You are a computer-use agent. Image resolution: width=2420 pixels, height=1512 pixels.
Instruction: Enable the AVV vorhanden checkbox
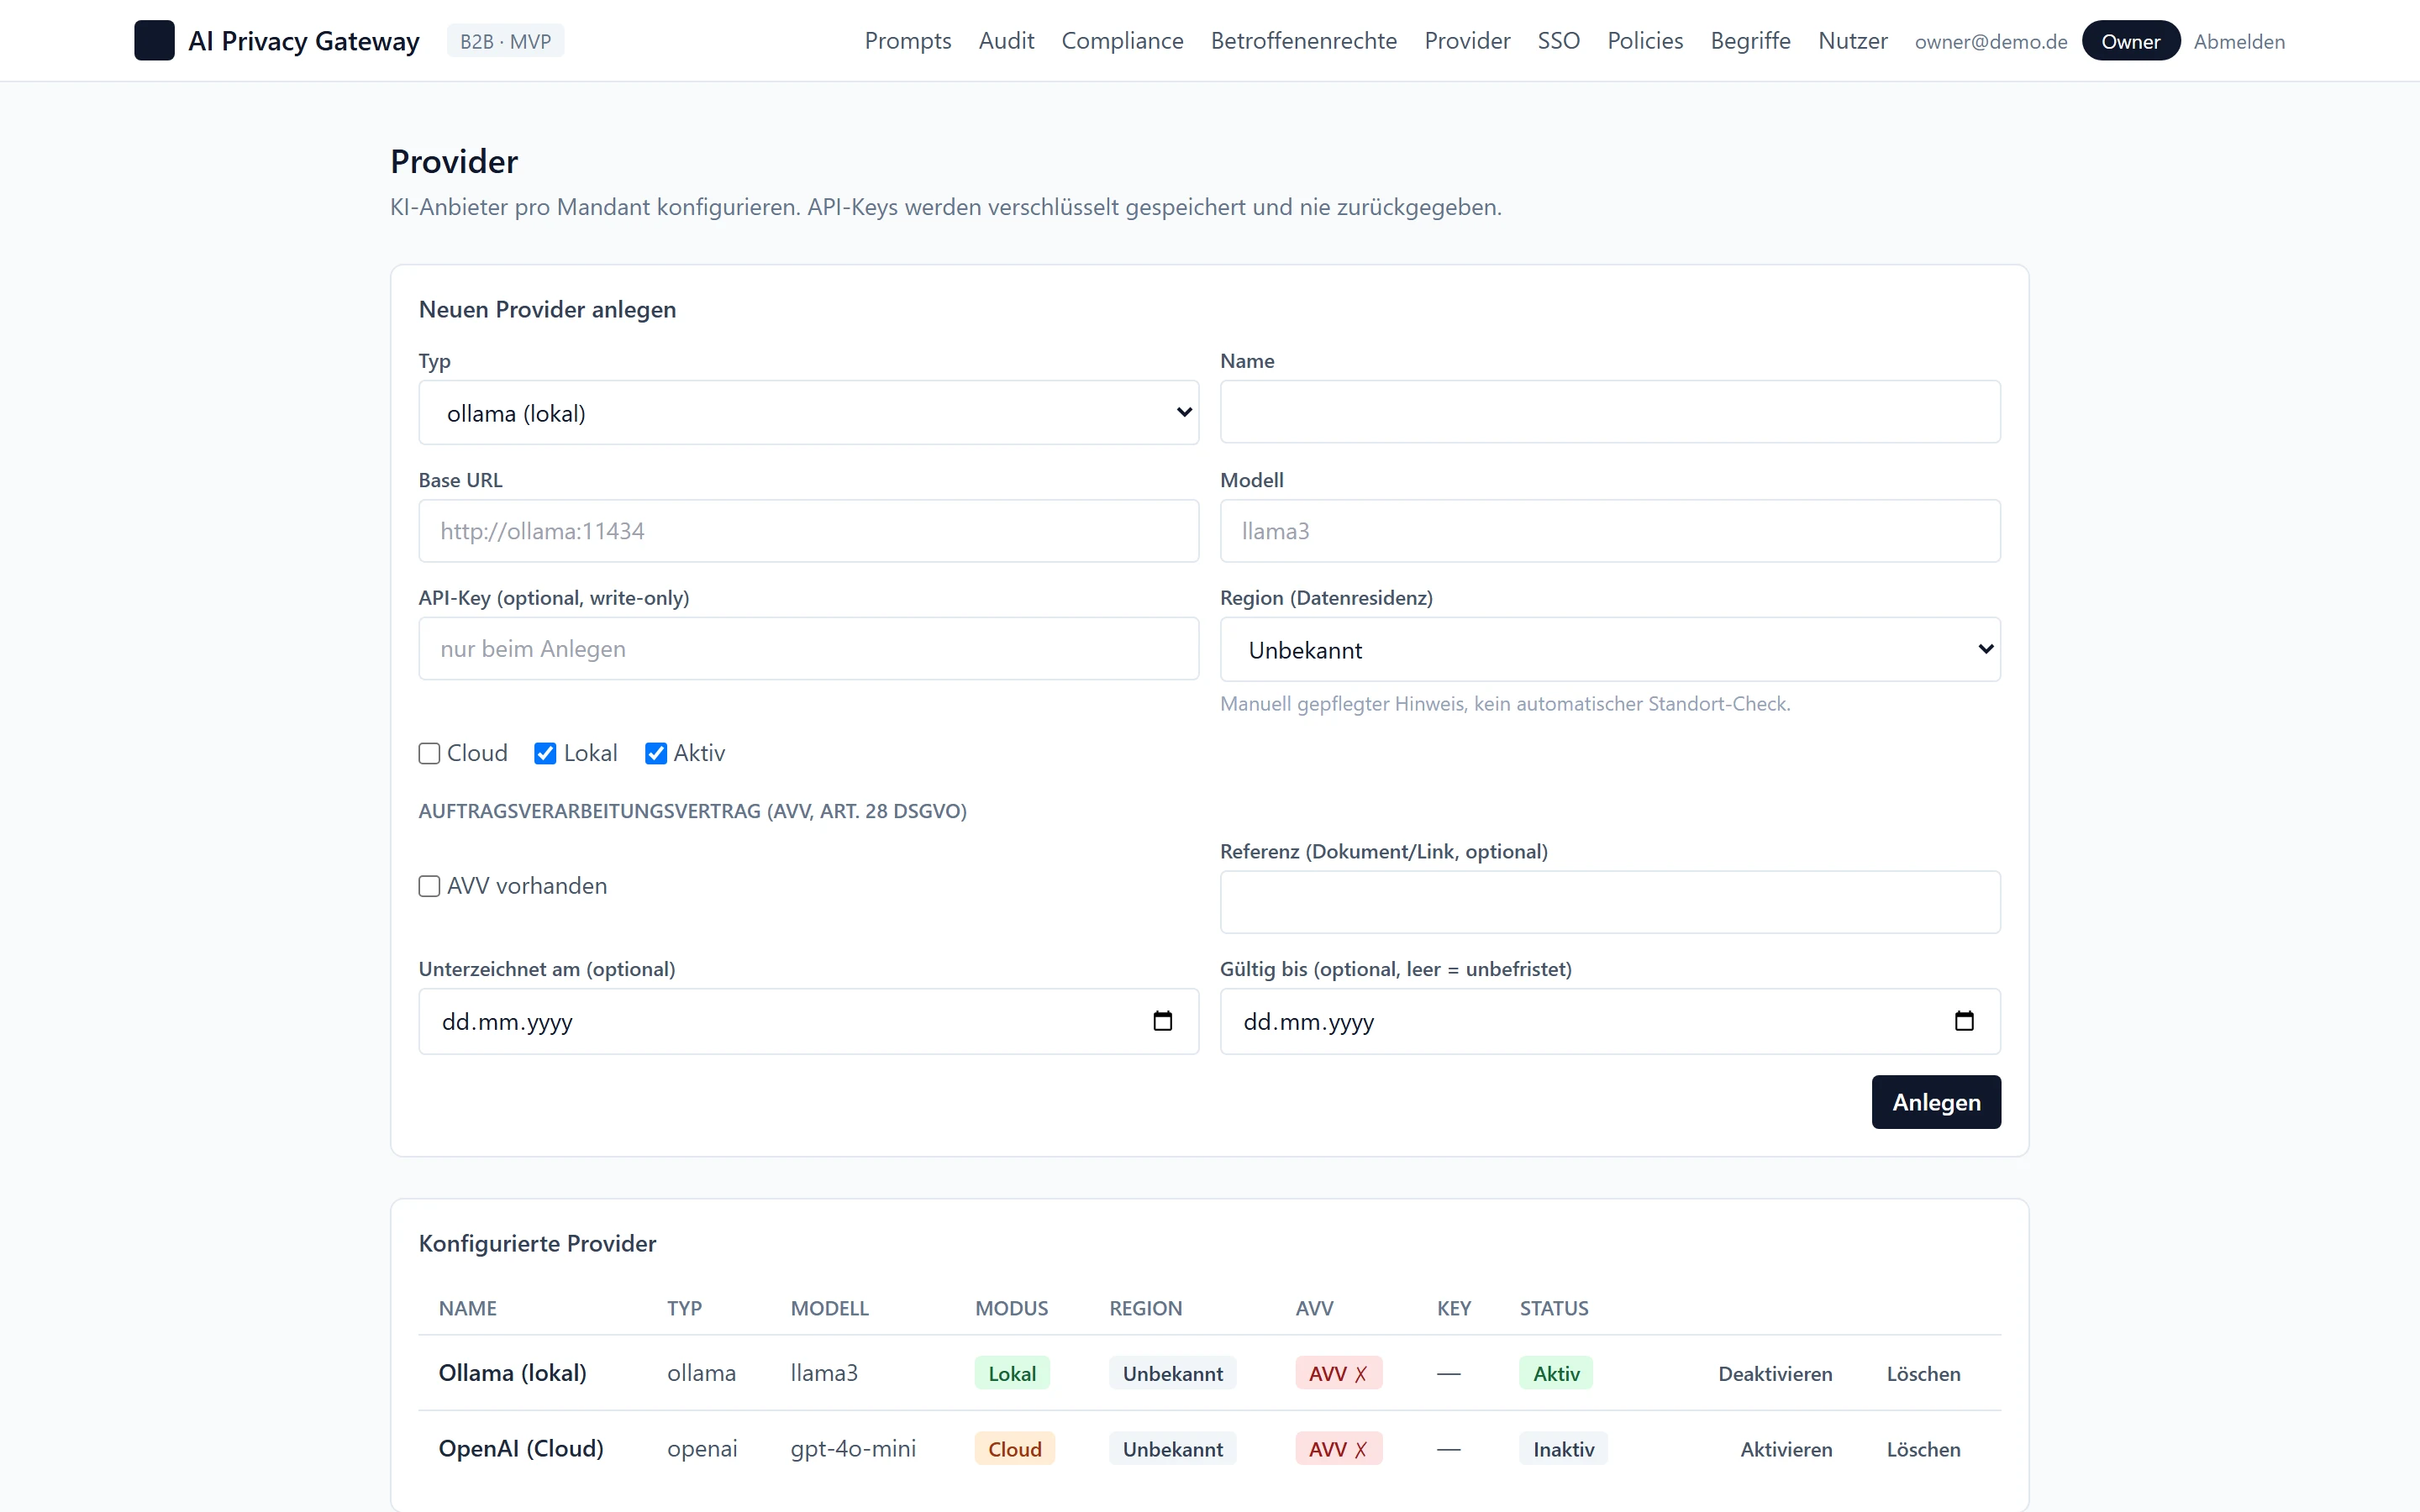[x=429, y=886]
